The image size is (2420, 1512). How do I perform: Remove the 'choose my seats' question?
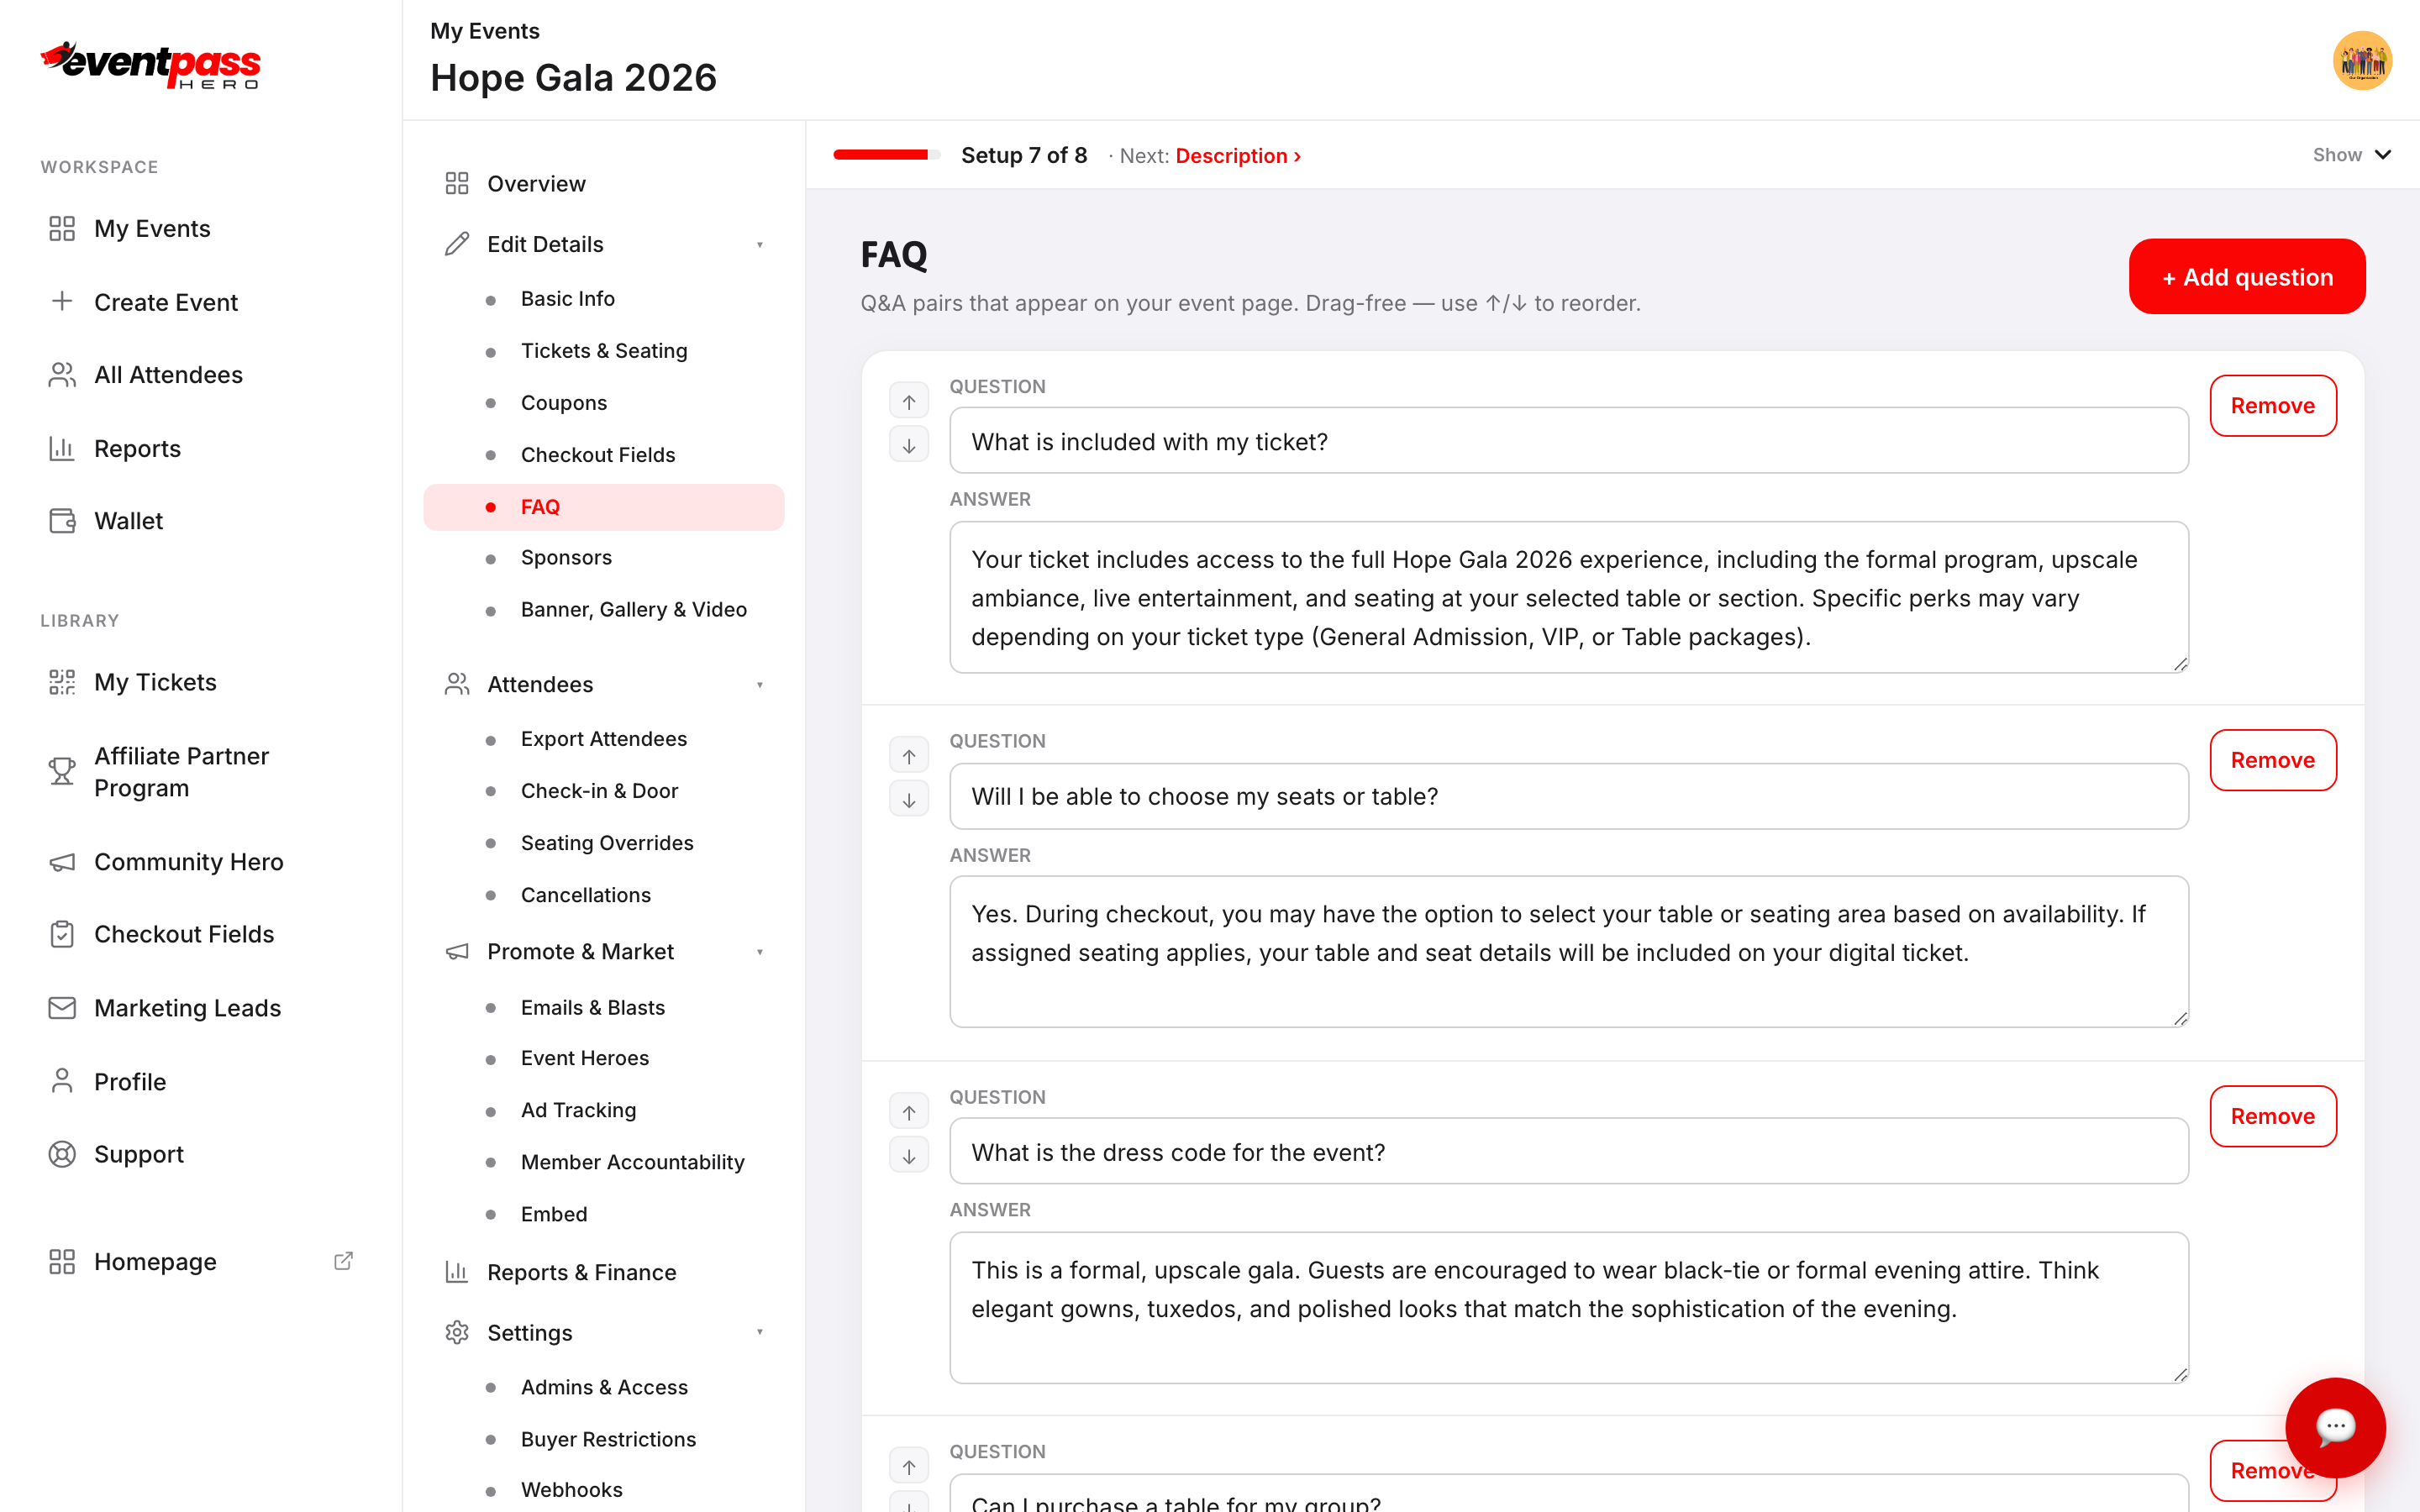pyautogui.click(x=2272, y=760)
